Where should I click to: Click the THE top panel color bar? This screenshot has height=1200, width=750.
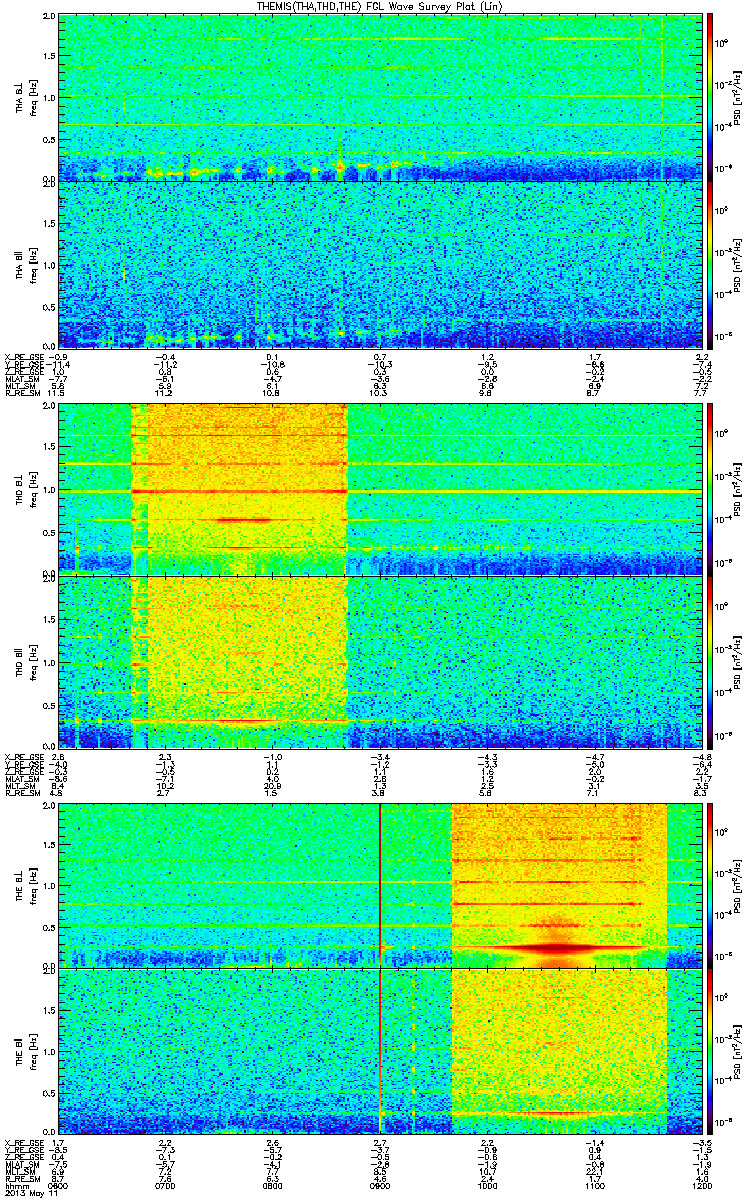(x=710, y=884)
